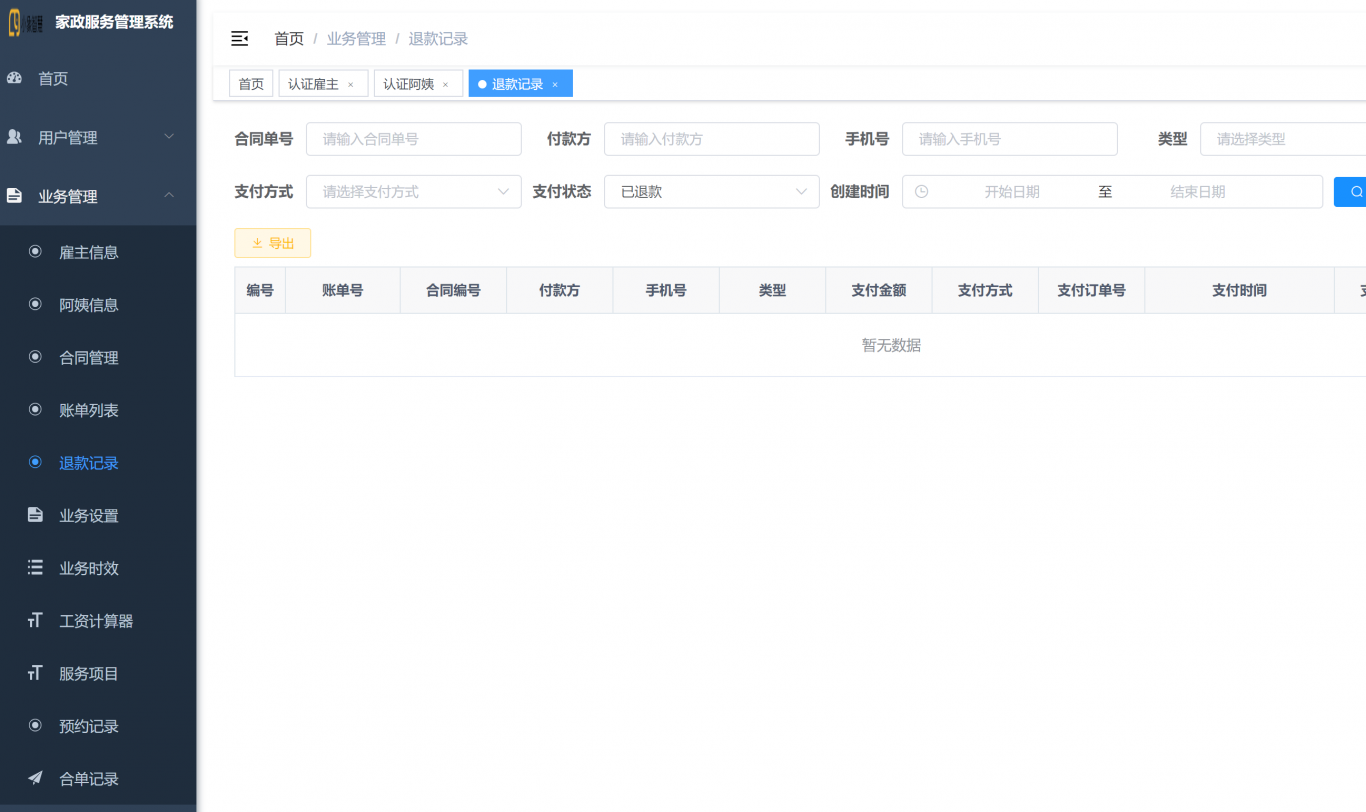This screenshot has width=1366, height=812.
Task: Open 业务时效 in the sidebar
Action: 98,568
